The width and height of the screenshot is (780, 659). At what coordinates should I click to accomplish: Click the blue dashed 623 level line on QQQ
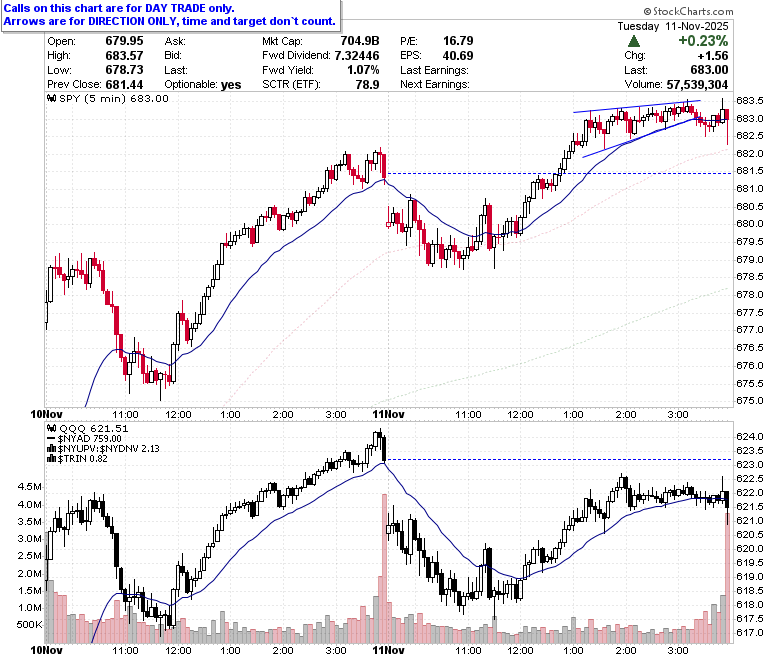560,460
